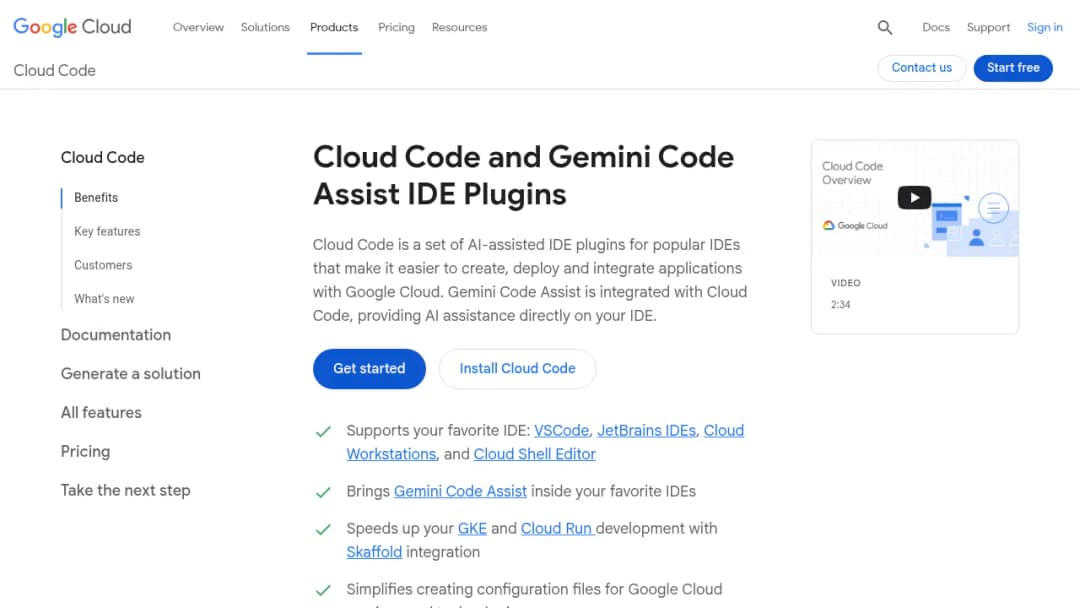Screen dimensions: 1080x608
Task: Click the Get started button
Action: (369, 368)
